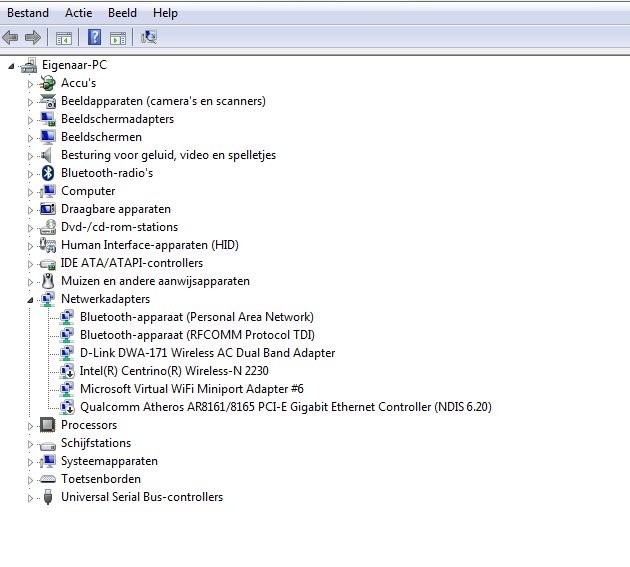
Task: Expand the Accu's category
Action: (30, 84)
